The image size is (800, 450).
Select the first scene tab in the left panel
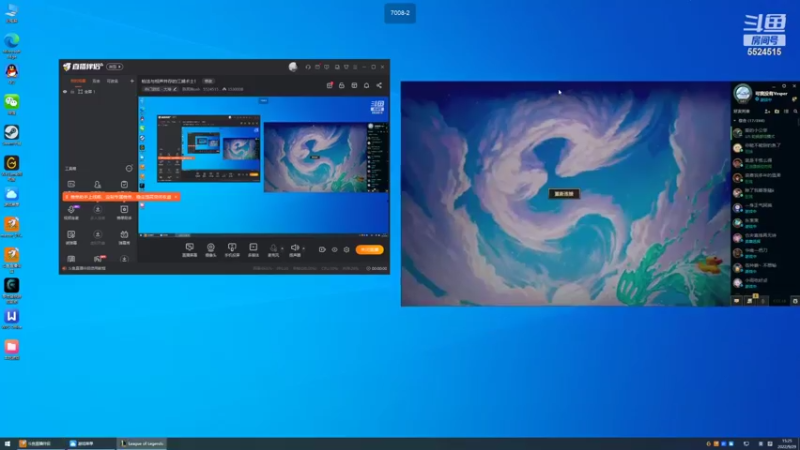click(78, 81)
